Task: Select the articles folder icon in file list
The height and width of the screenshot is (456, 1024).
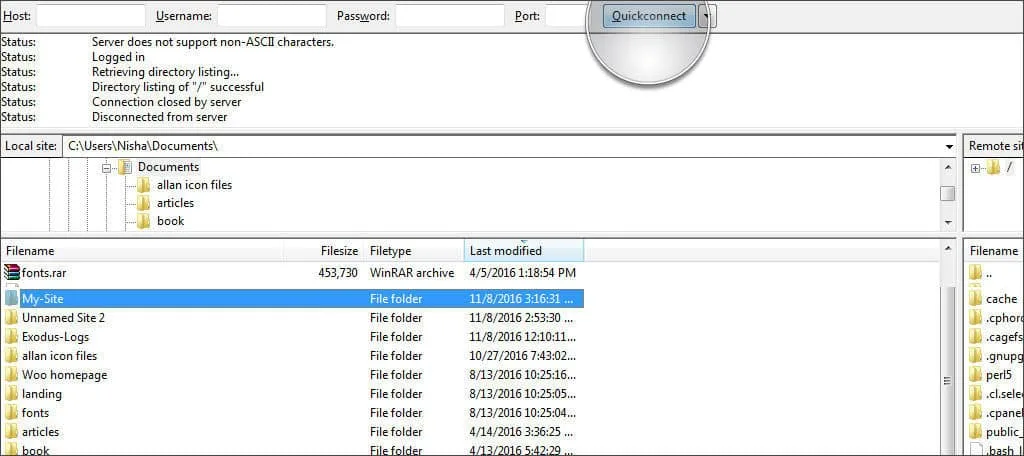Action: click(x=11, y=431)
